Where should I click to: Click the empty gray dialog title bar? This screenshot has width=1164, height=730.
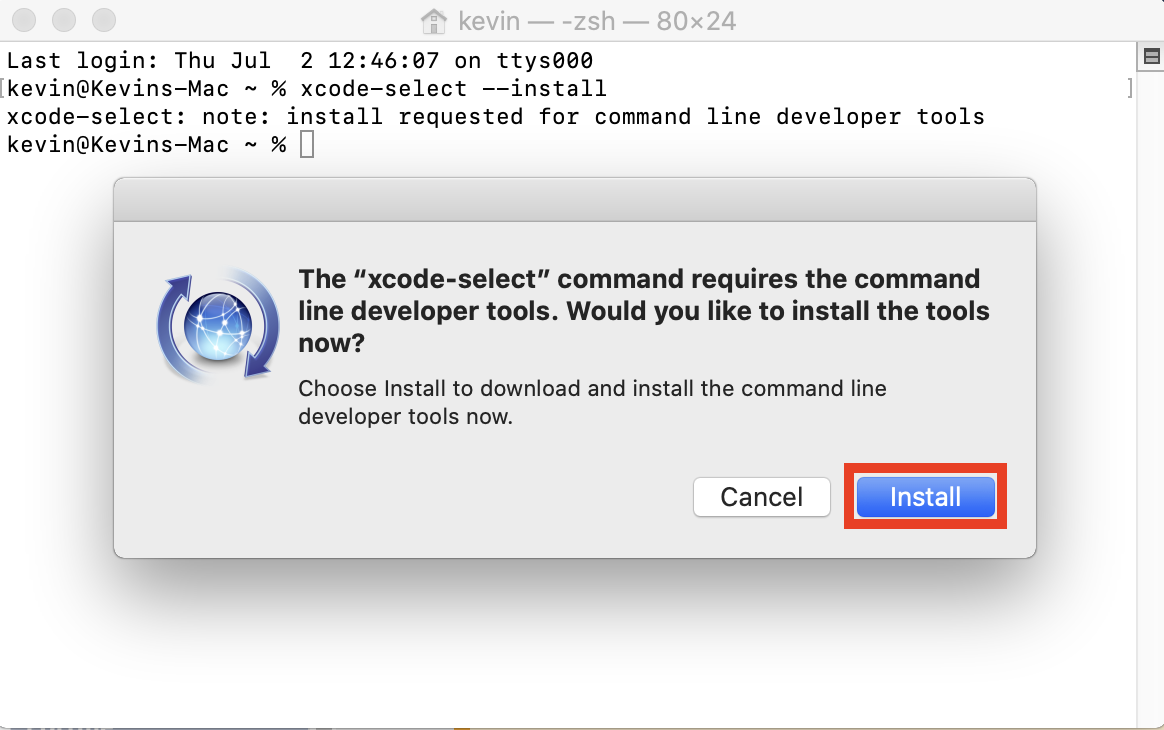pyautogui.click(x=575, y=200)
